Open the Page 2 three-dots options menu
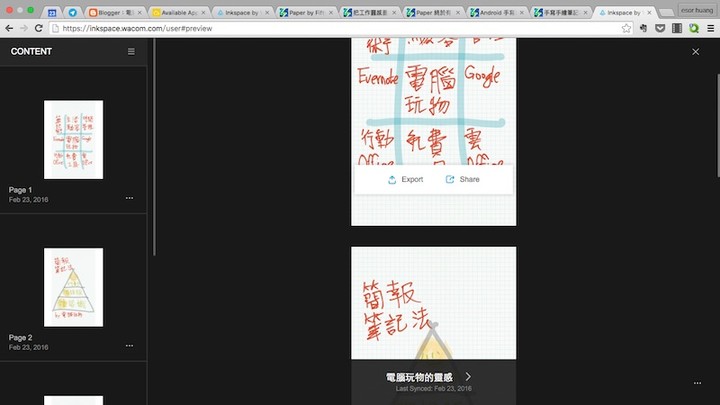Screen dimensions: 720x405 tap(129, 346)
